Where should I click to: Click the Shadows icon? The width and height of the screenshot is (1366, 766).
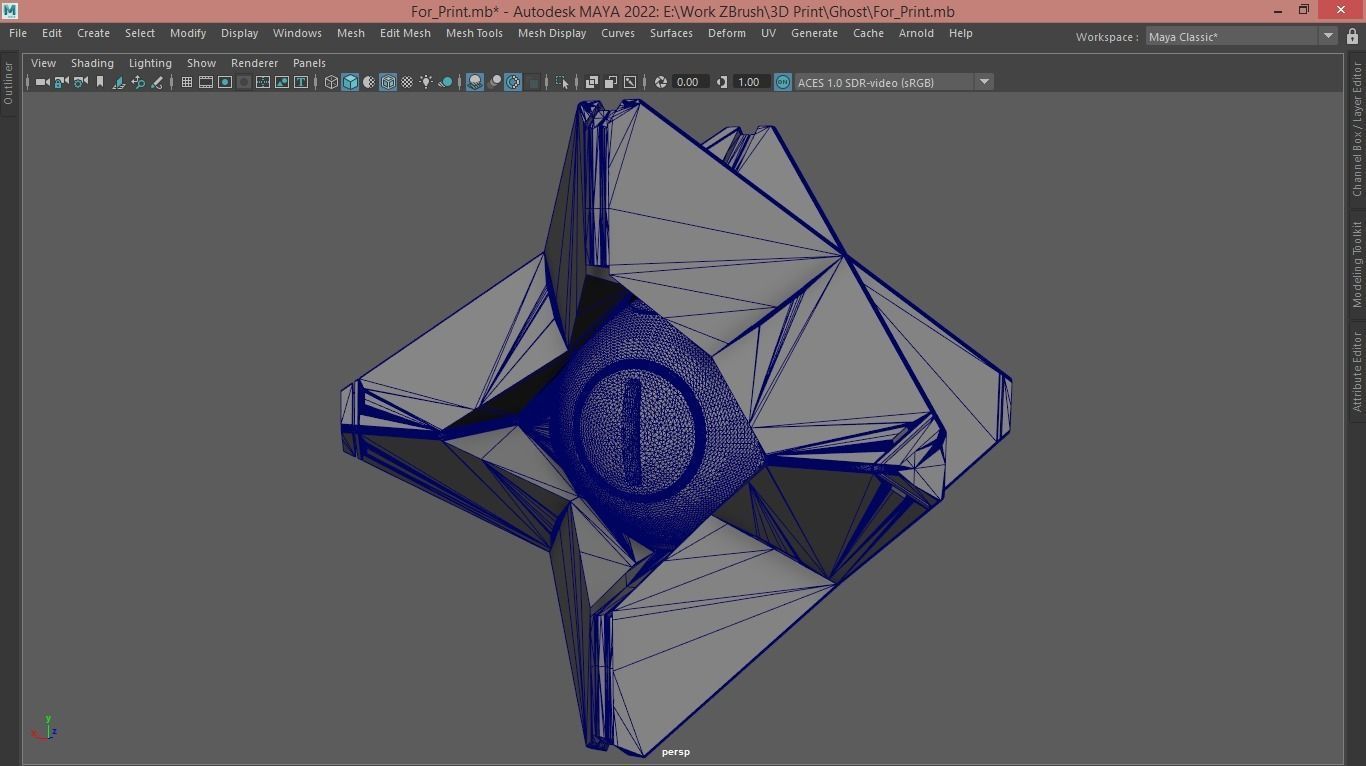(446, 82)
